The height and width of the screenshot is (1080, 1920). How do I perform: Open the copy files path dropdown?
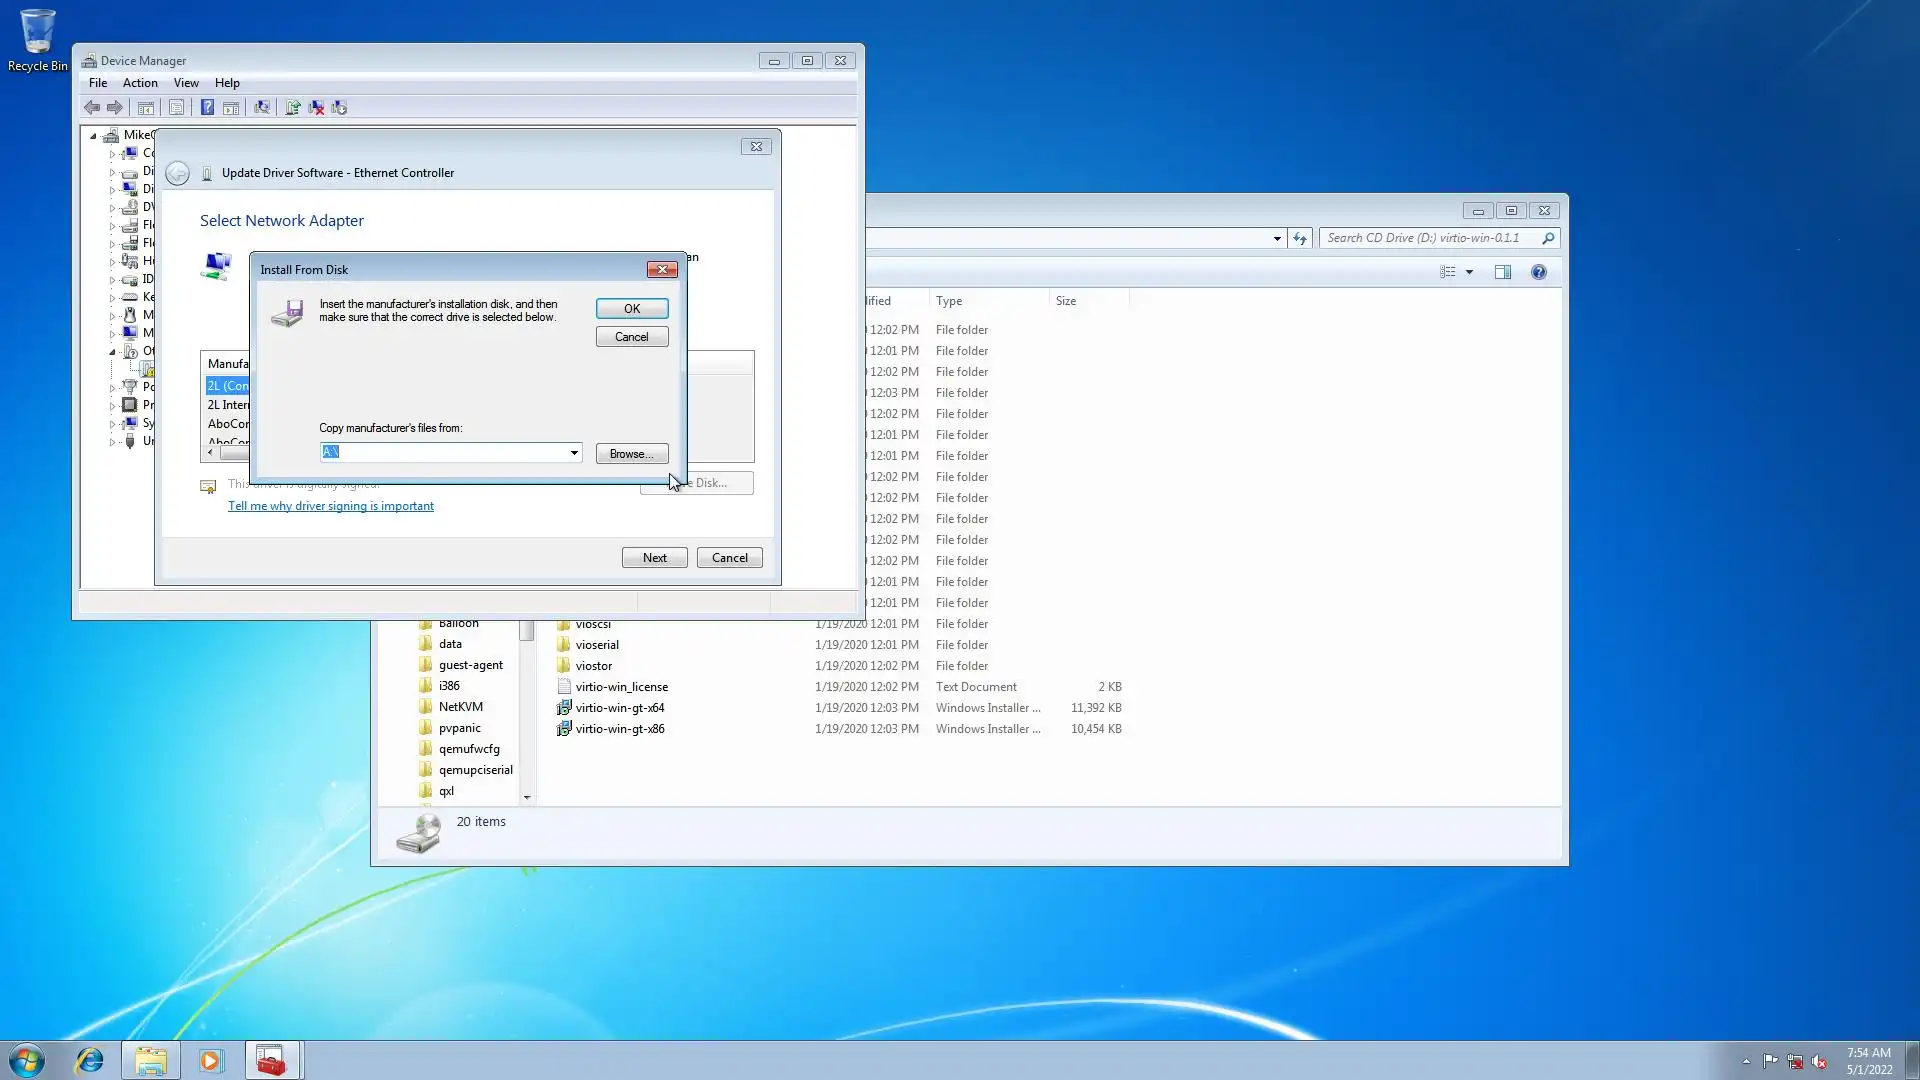[574, 453]
